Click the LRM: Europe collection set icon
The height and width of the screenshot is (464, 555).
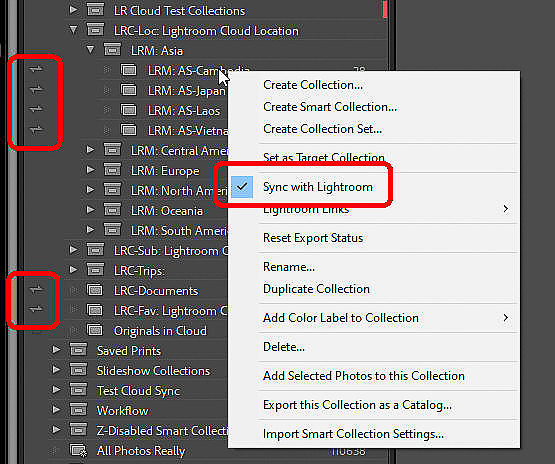[112, 170]
